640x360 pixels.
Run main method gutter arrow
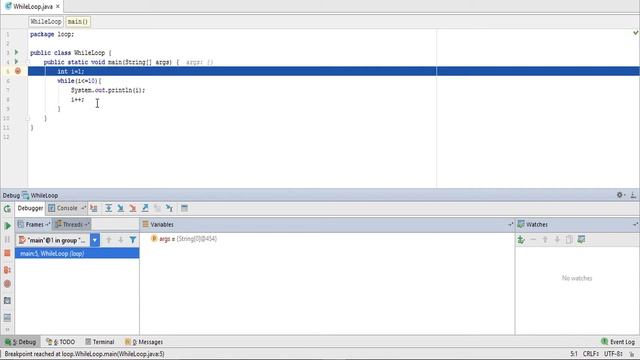pyautogui.click(x=17, y=62)
